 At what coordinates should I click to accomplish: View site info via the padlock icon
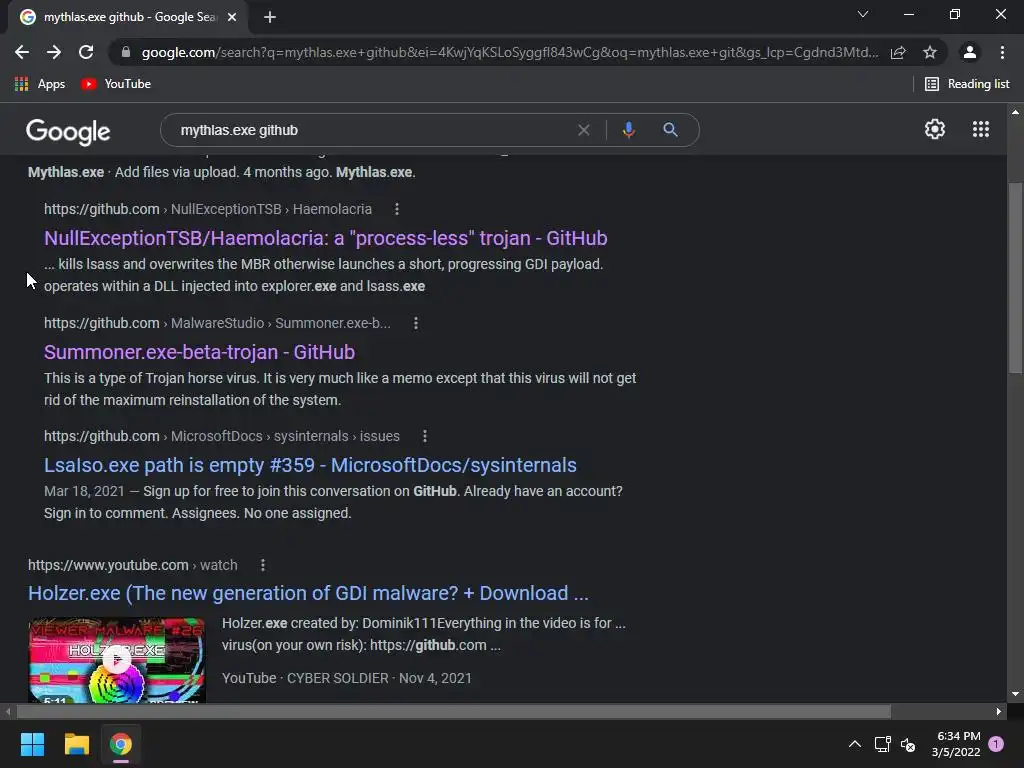(126, 52)
